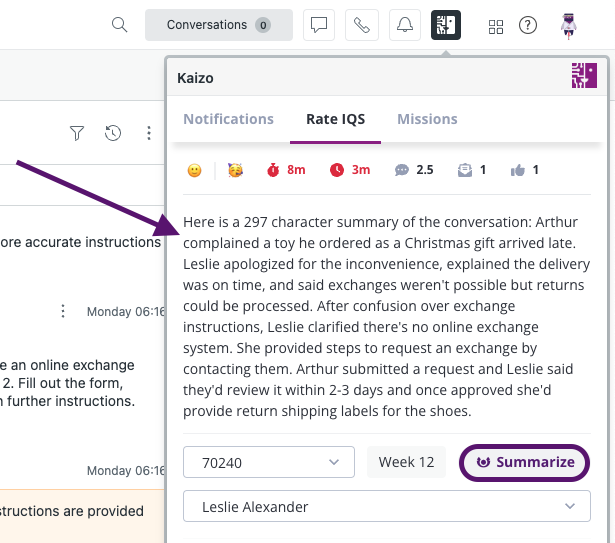The width and height of the screenshot is (615, 543).
Task: Select the Rate IQS tab
Action: (x=335, y=119)
